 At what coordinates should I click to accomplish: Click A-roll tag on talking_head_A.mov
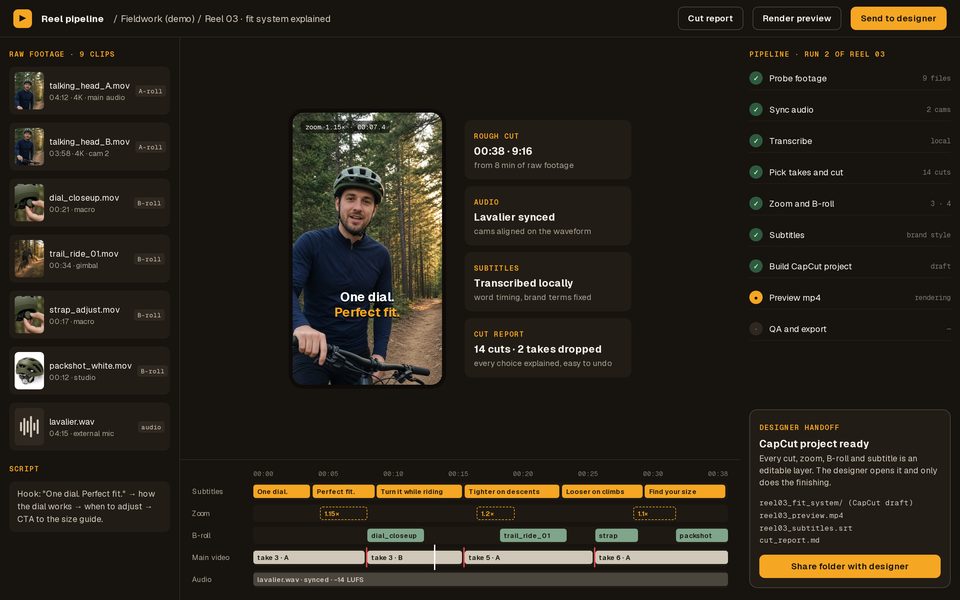(x=150, y=91)
